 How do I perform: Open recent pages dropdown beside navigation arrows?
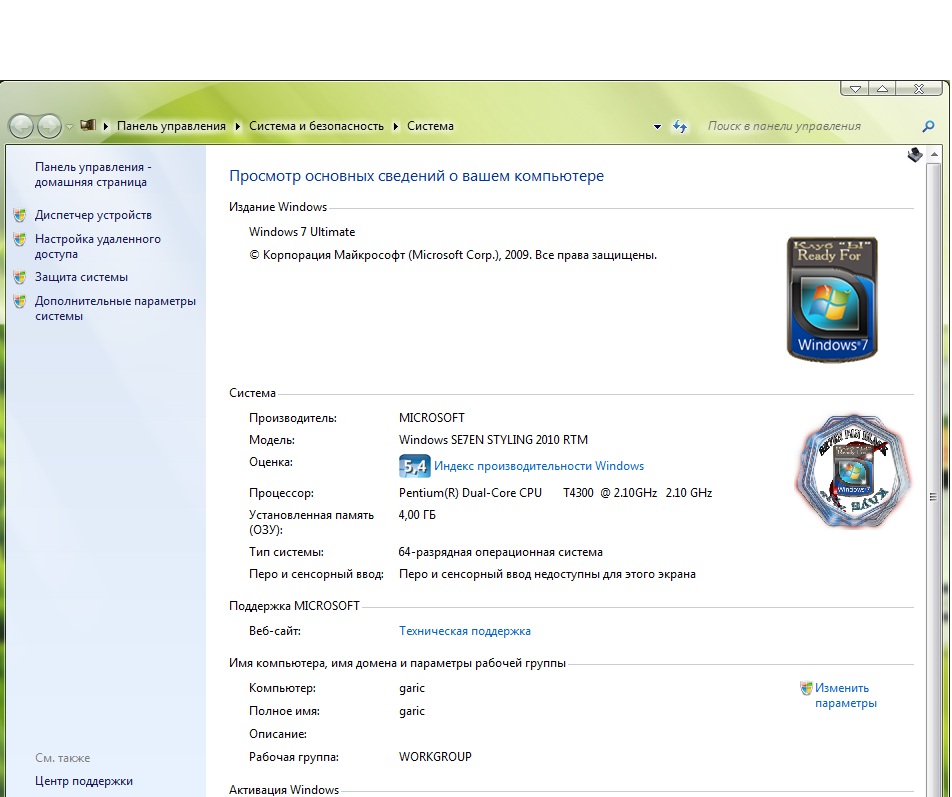pos(69,127)
